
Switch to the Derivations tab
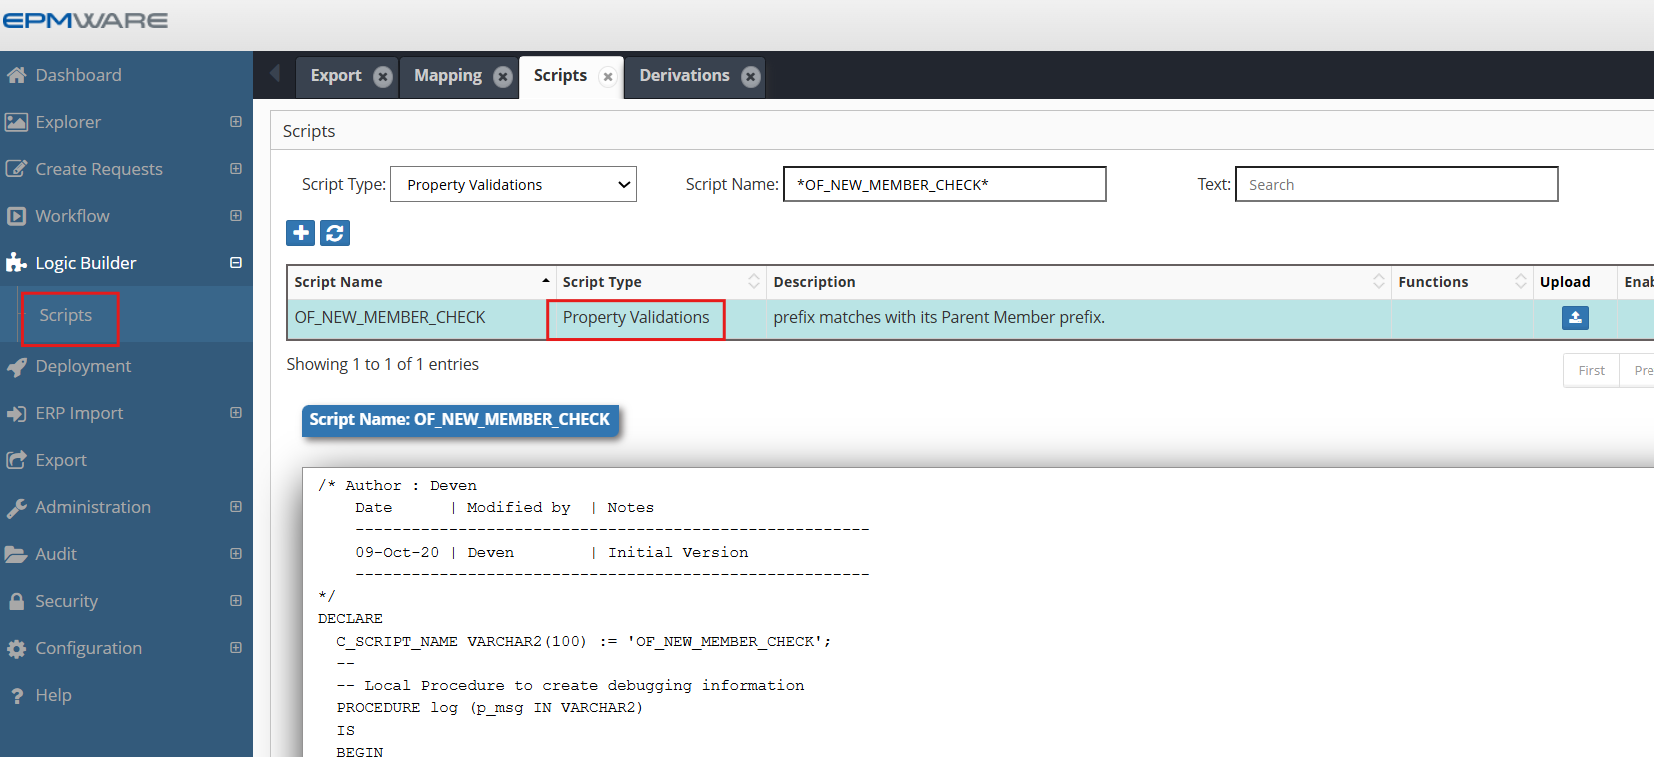684,76
